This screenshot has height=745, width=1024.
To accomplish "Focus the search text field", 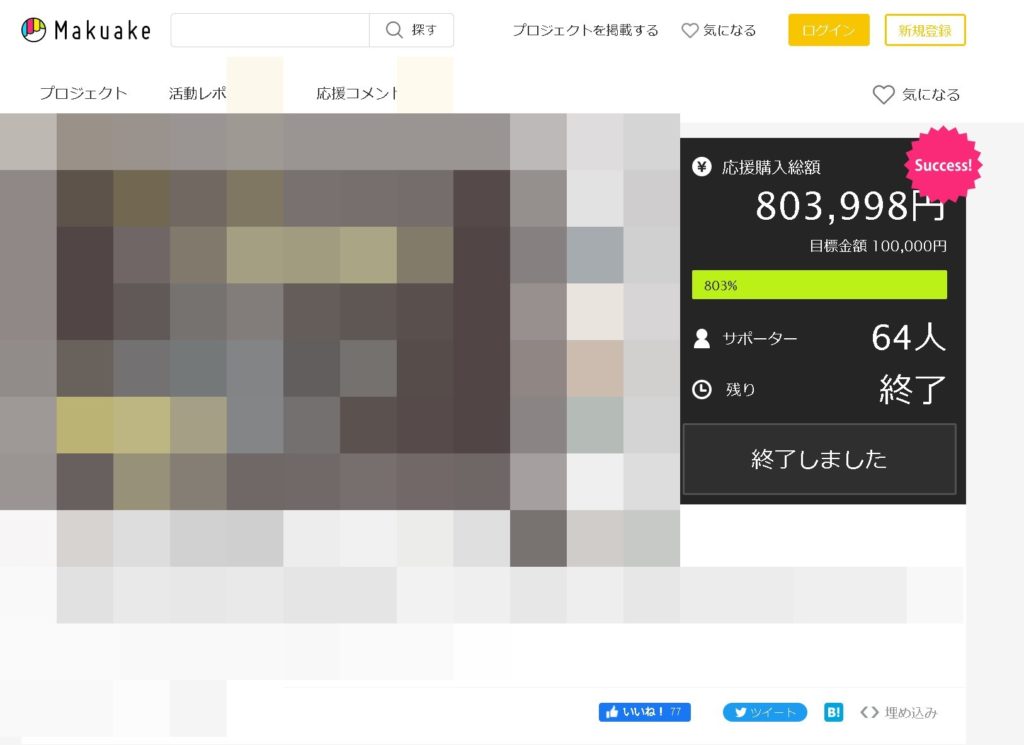I will point(270,30).
